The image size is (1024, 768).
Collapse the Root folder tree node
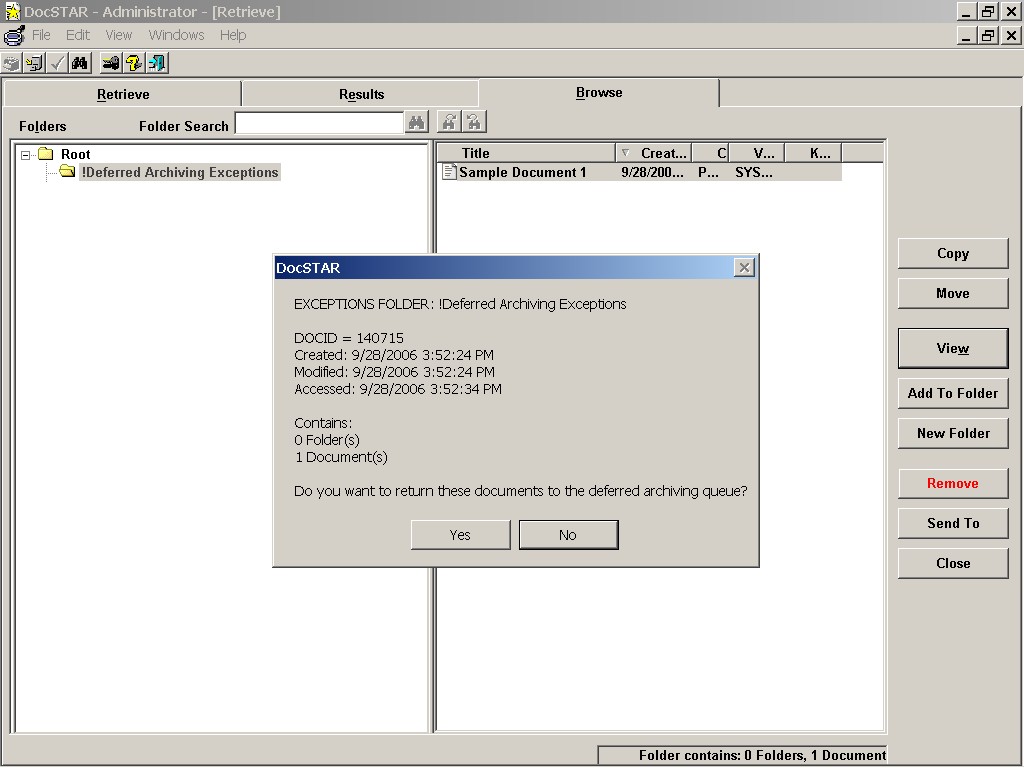(25, 155)
